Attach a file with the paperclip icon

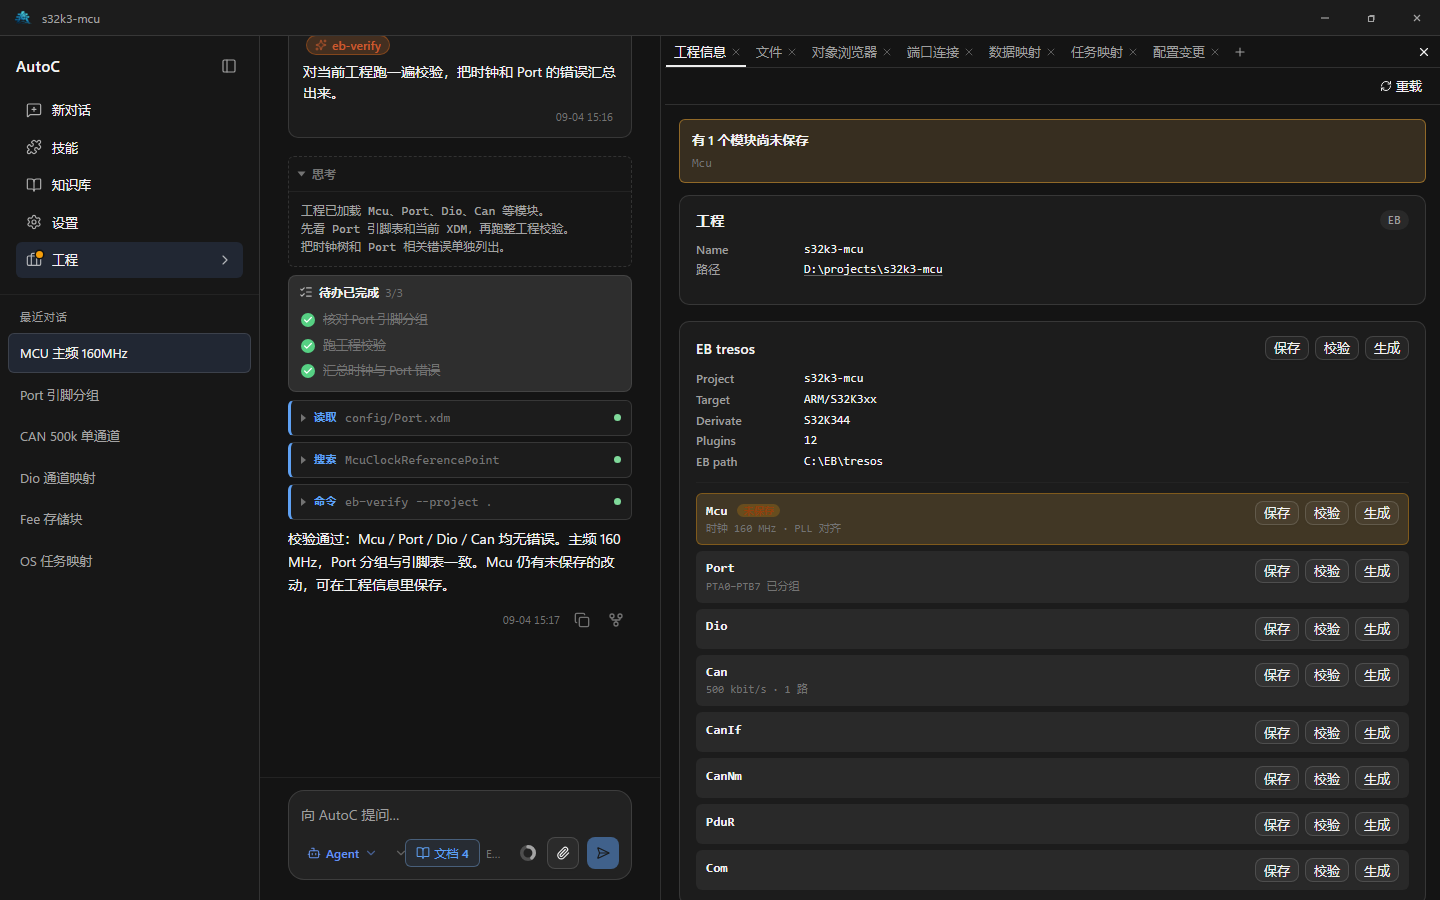[563, 853]
